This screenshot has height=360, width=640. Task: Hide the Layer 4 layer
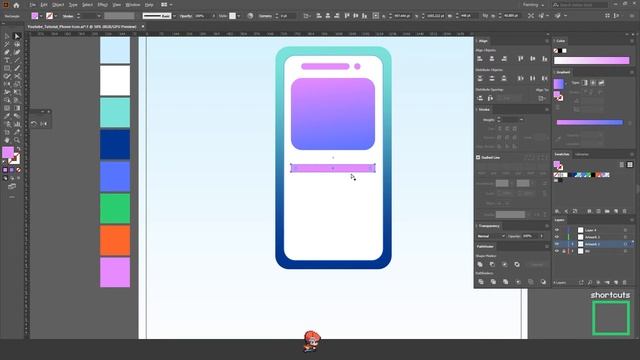click(x=557, y=230)
